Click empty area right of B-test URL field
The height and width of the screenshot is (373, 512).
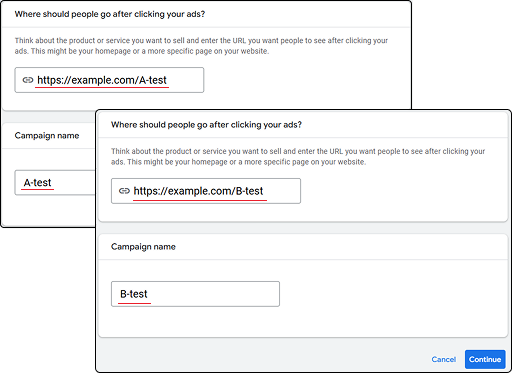pyautogui.click(x=400, y=191)
